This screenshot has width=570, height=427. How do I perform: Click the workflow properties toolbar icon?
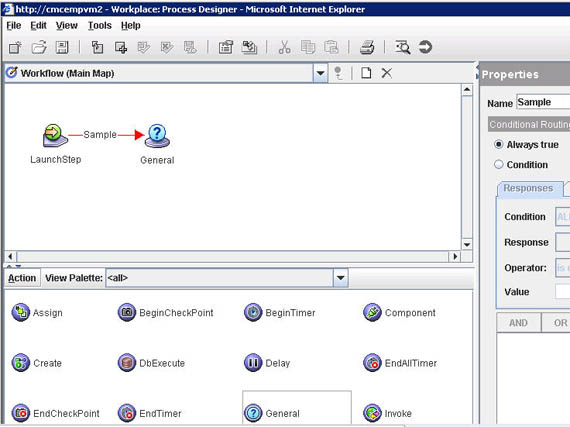click(x=225, y=48)
